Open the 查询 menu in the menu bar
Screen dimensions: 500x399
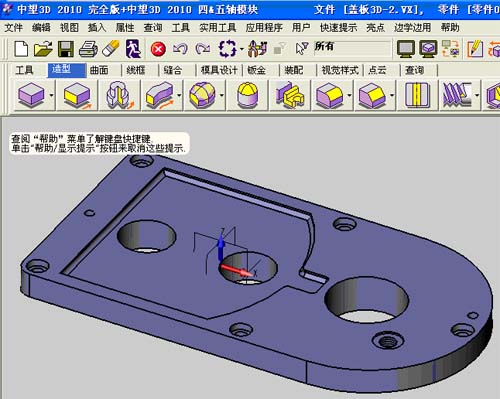point(153,27)
